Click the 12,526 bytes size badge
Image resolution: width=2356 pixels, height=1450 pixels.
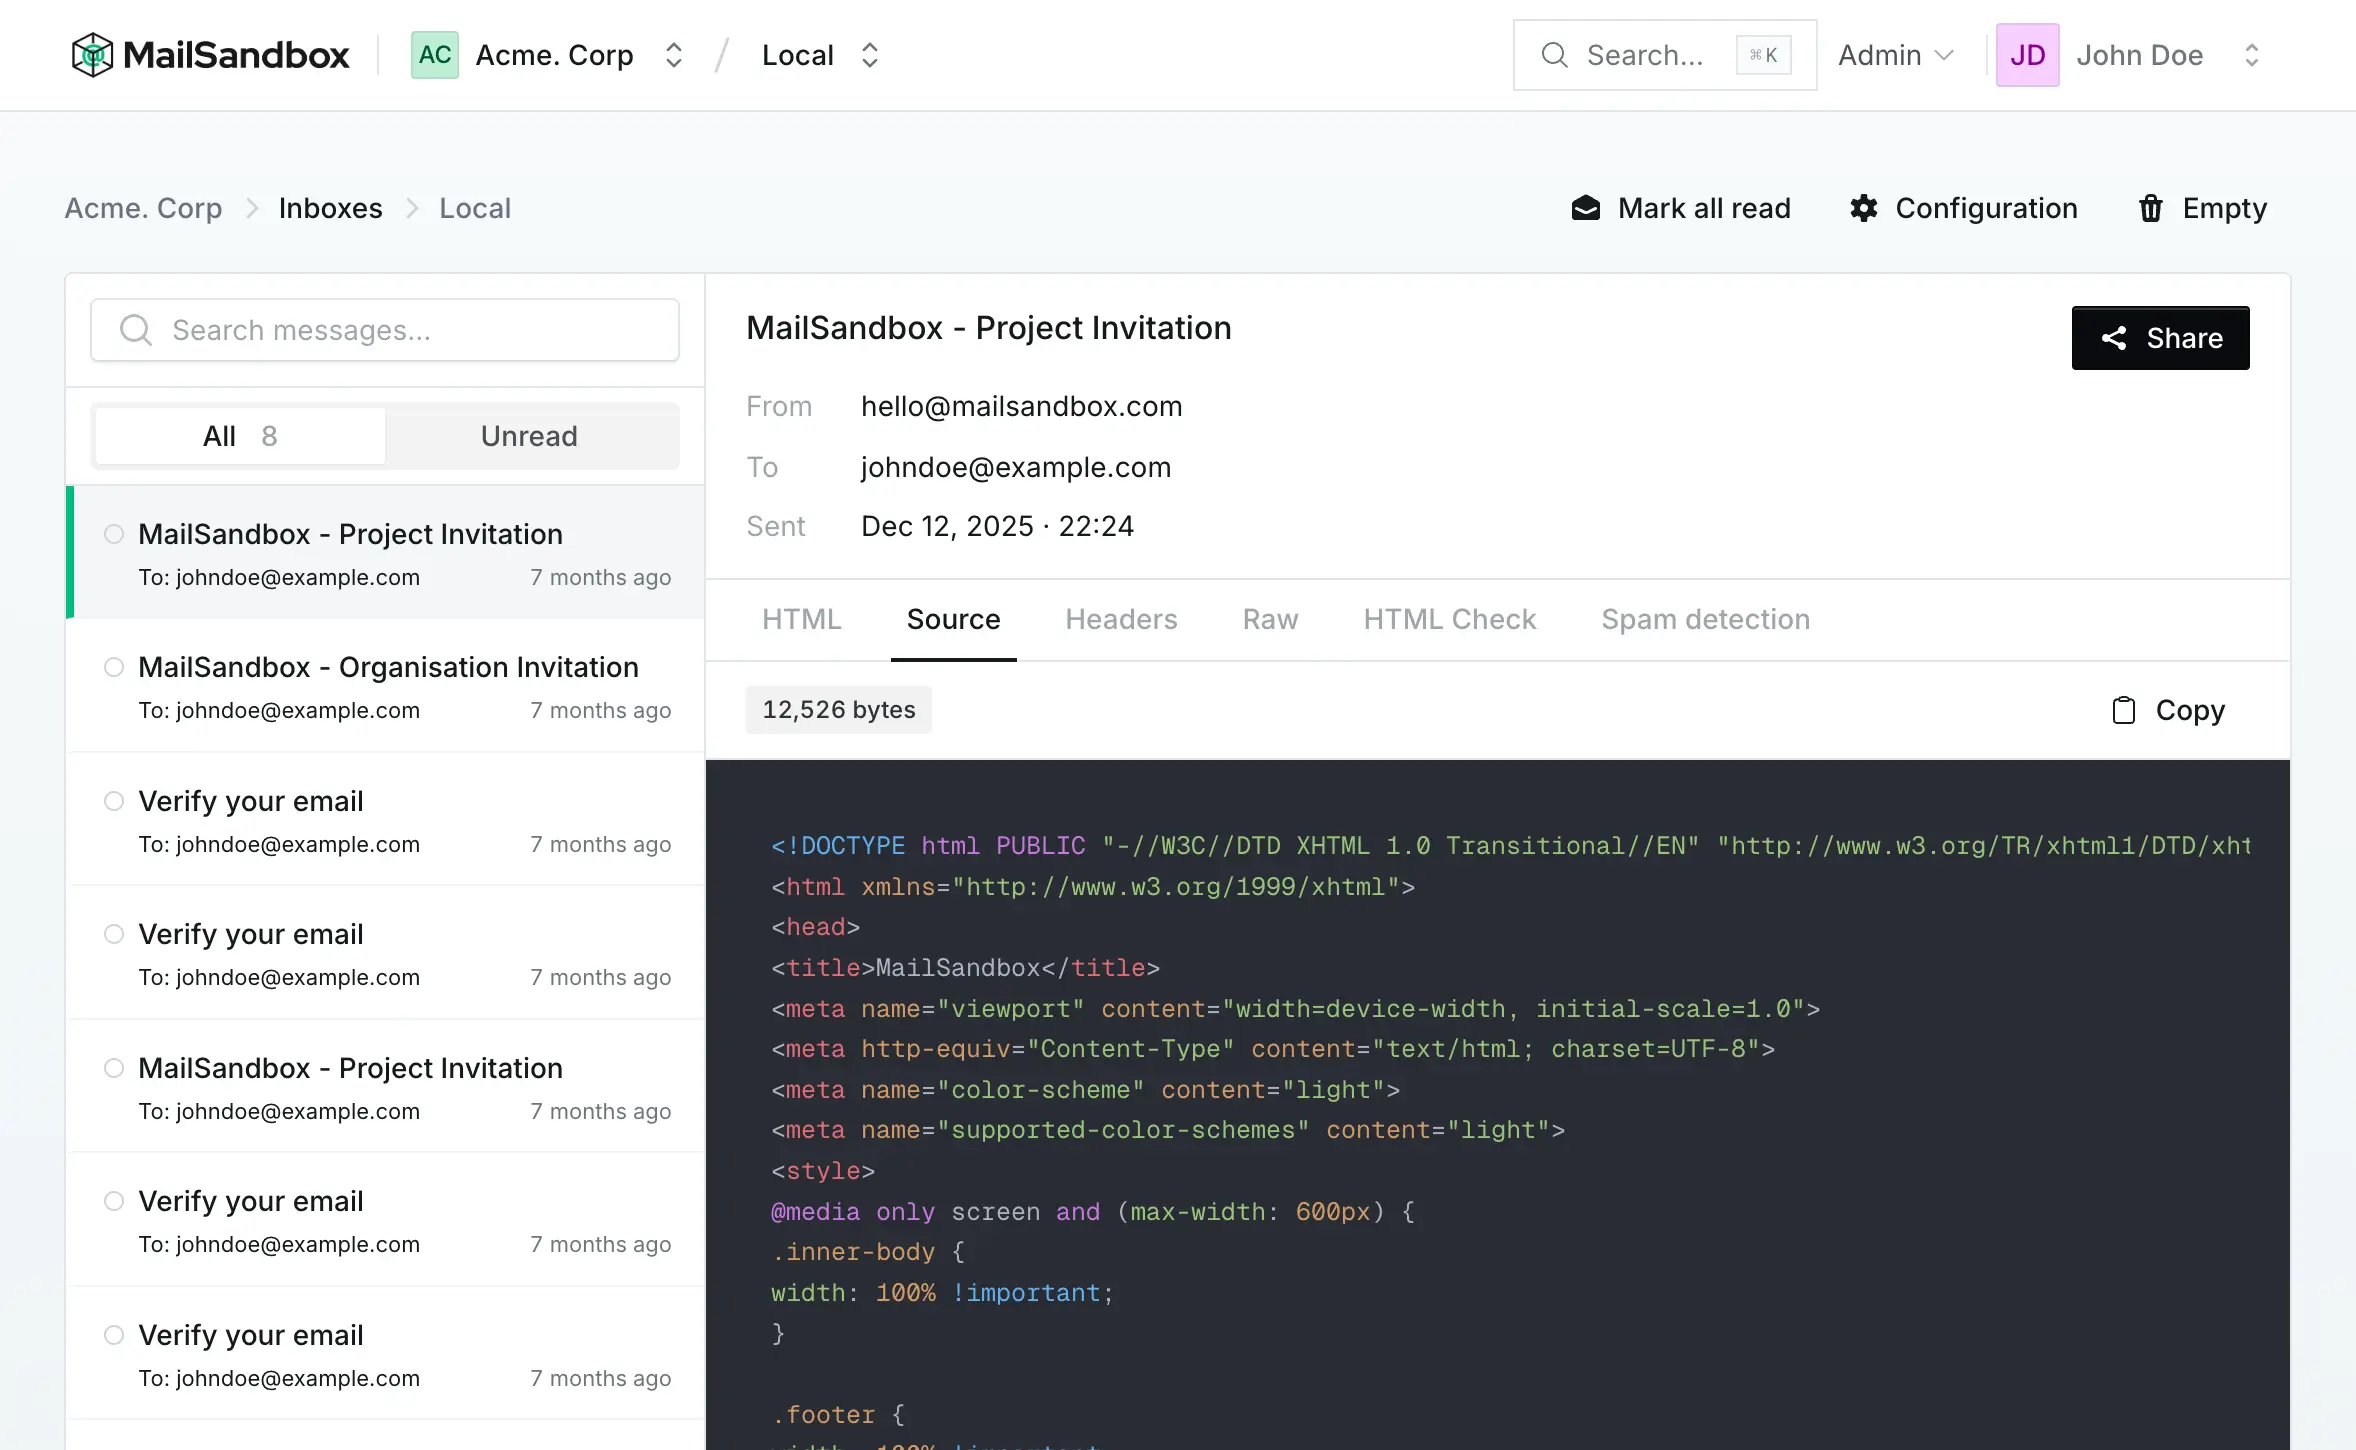click(x=839, y=710)
